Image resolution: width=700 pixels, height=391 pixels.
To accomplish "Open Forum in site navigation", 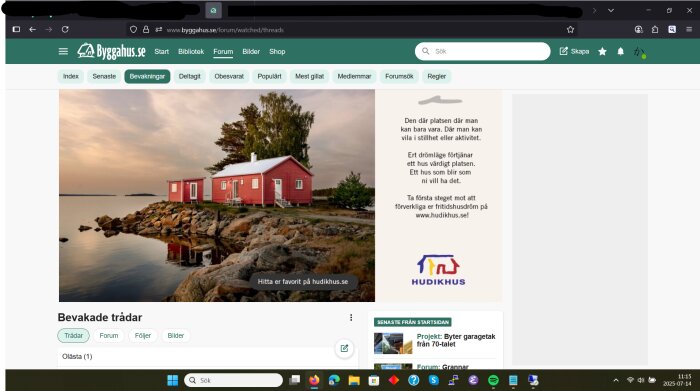I will [223, 51].
